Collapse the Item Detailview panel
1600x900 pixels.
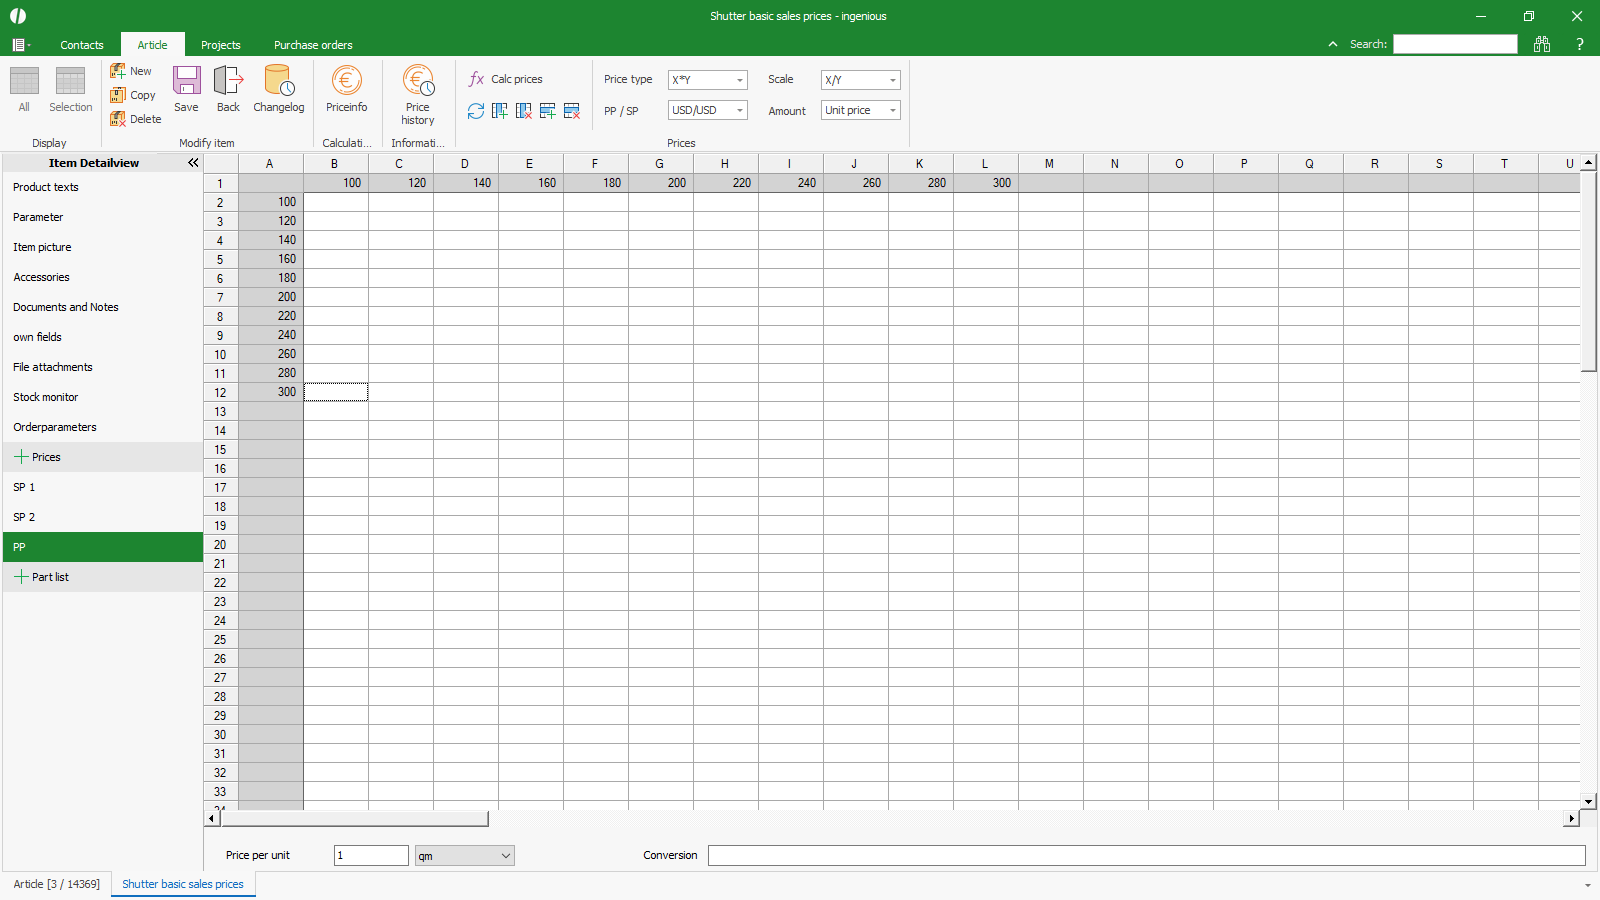(x=193, y=163)
